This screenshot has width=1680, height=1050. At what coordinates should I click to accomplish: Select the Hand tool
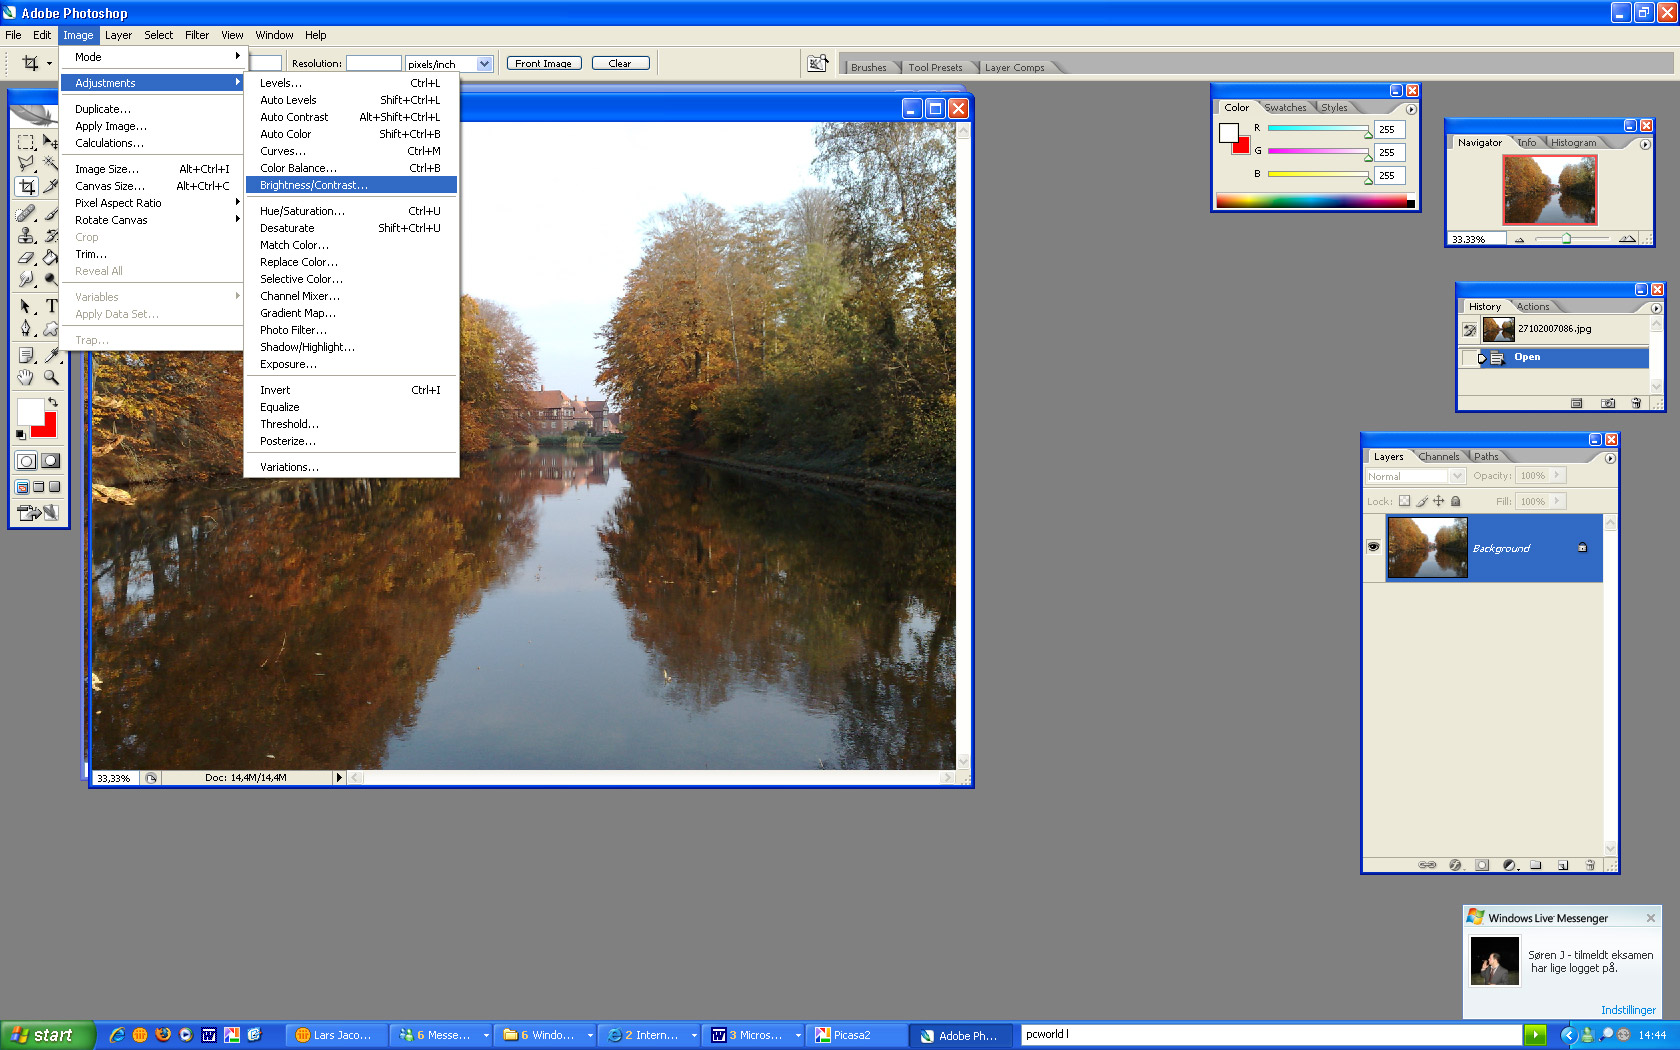pyautogui.click(x=26, y=378)
